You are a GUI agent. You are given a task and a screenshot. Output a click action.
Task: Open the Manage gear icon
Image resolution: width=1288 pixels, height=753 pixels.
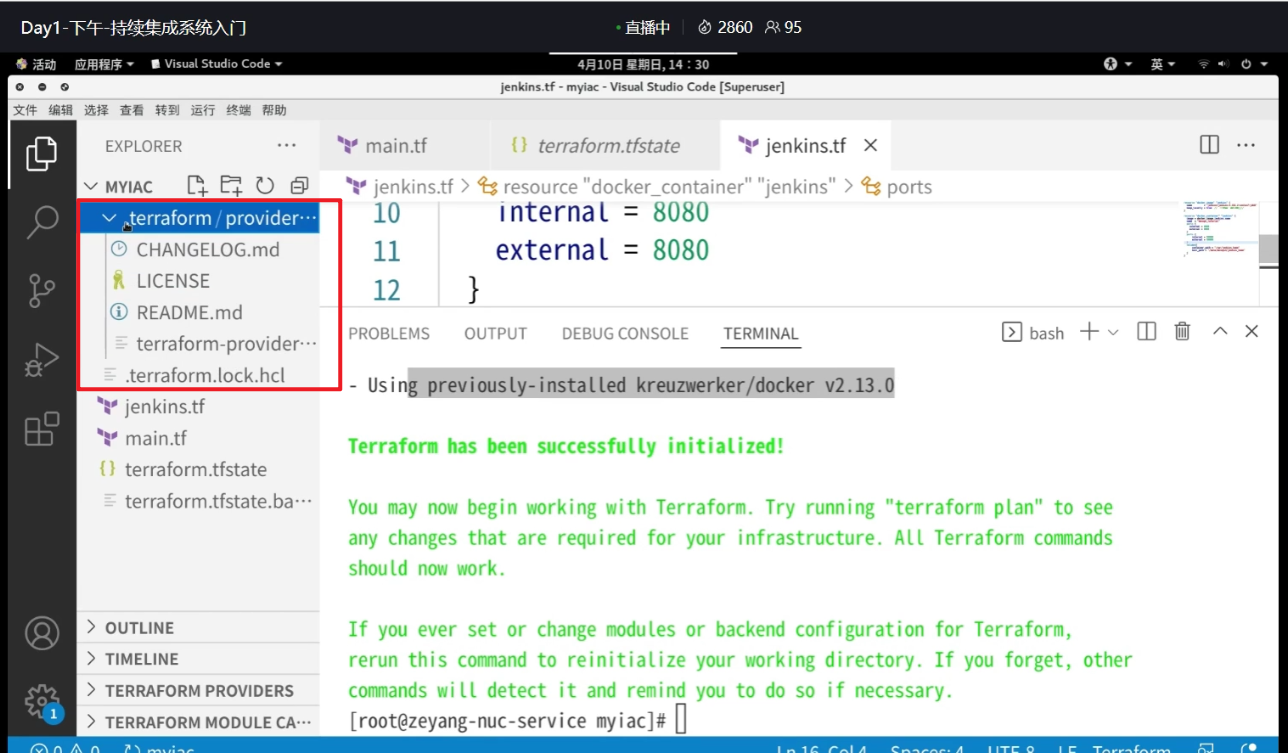(42, 701)
